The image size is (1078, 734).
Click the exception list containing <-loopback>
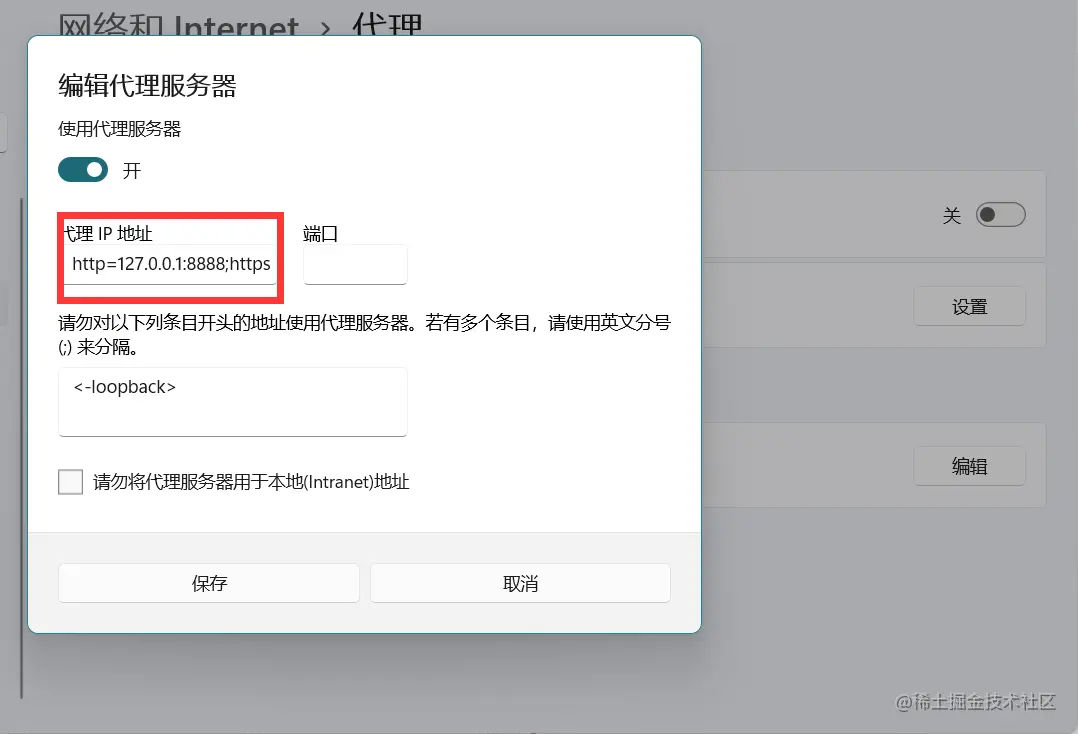click(232, 401)
